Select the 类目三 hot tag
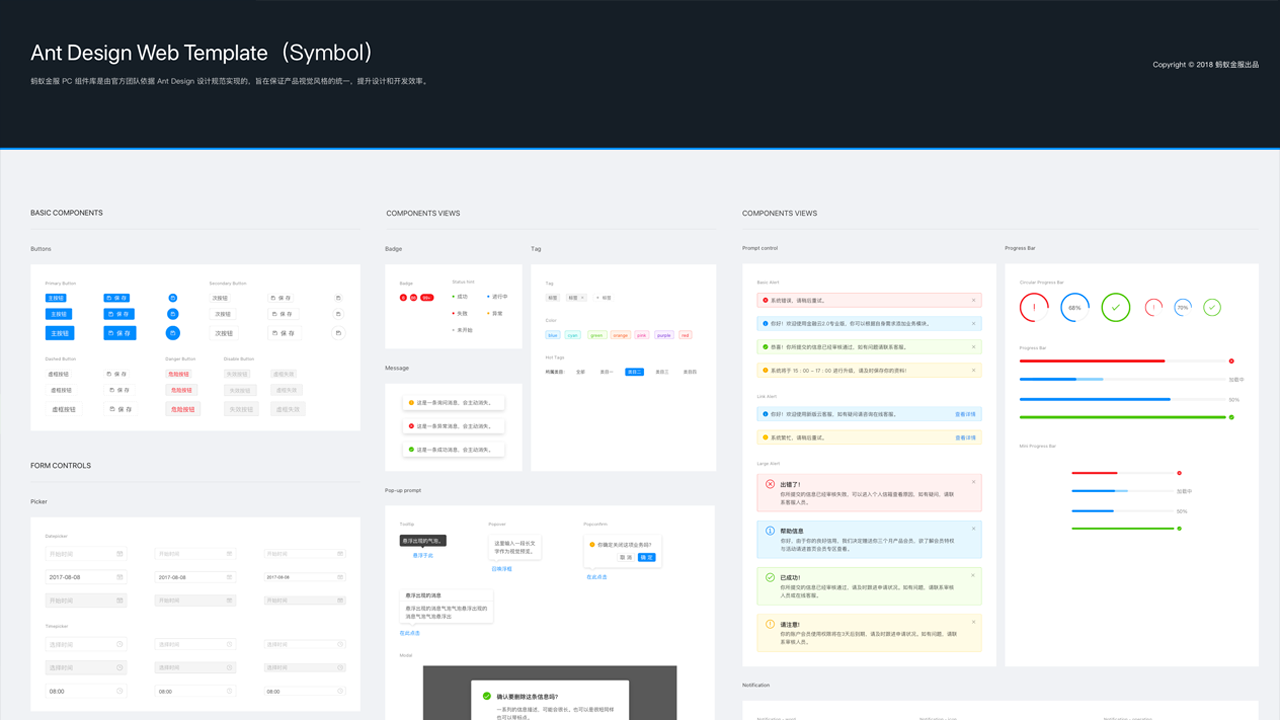Screen dimensions: 1280x720 point(662,372)
